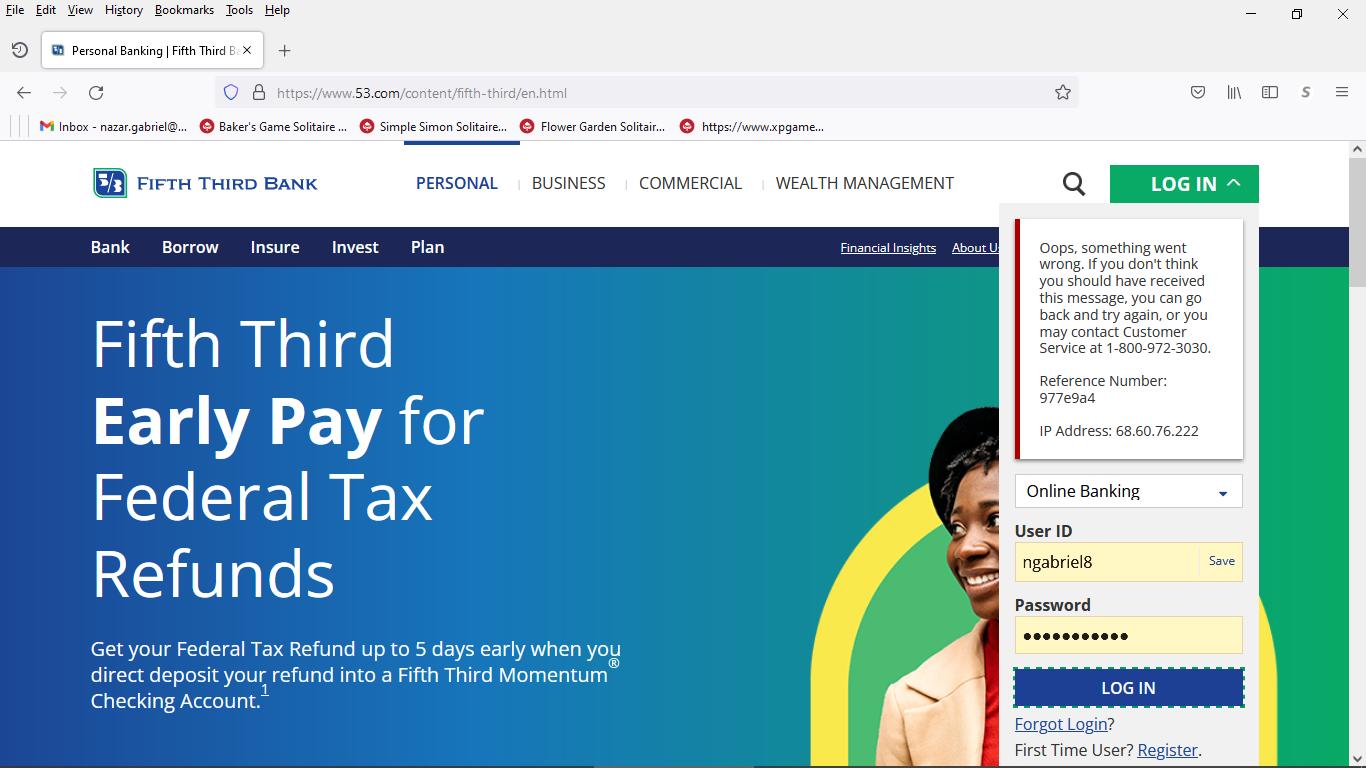Image resolution: width=1366 pixels, height=768 pixels.
Task: Click the Save to Pocket icon
Action: click(1197, 93)
